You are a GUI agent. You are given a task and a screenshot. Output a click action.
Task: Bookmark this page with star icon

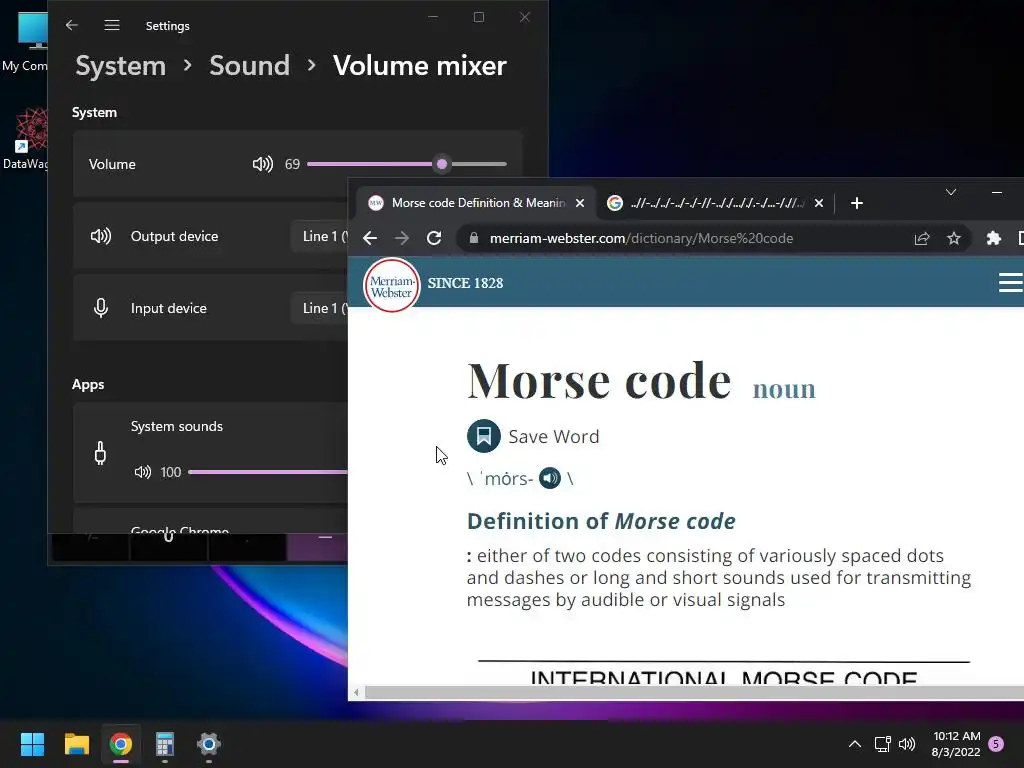[954, 238]
